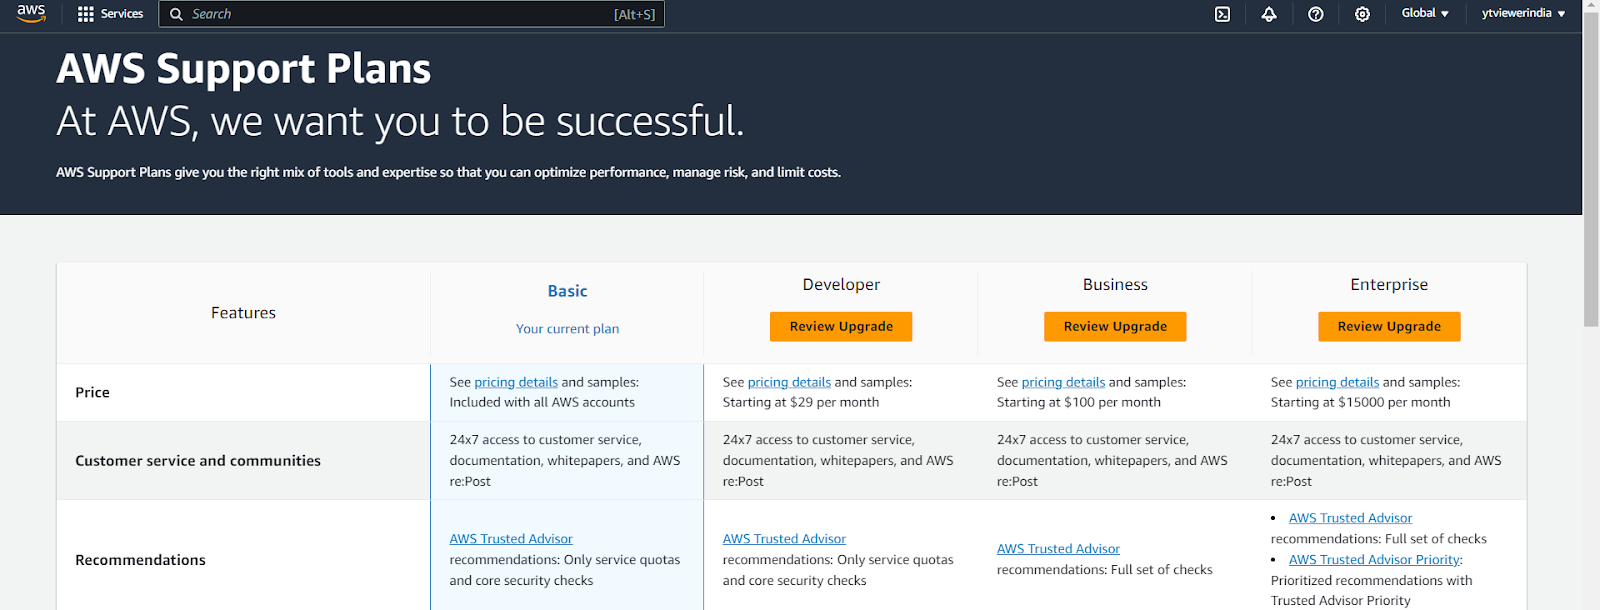Open pricing details link in Enterprise column
Screen dimensions: 1600x610
coord(1337,382)
